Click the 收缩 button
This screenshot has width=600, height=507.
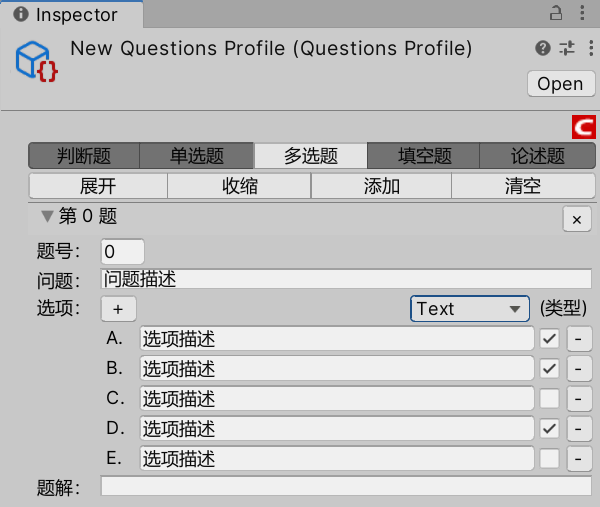(240, 186)
